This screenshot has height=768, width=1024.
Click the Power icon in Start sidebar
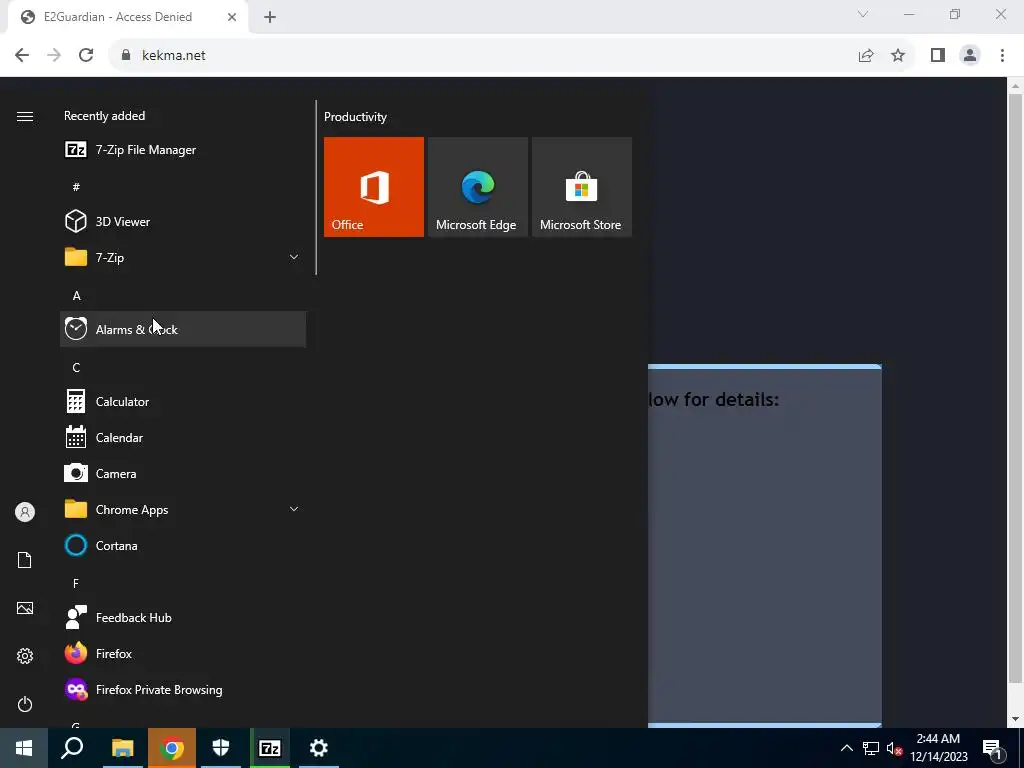tap(25, 704)
